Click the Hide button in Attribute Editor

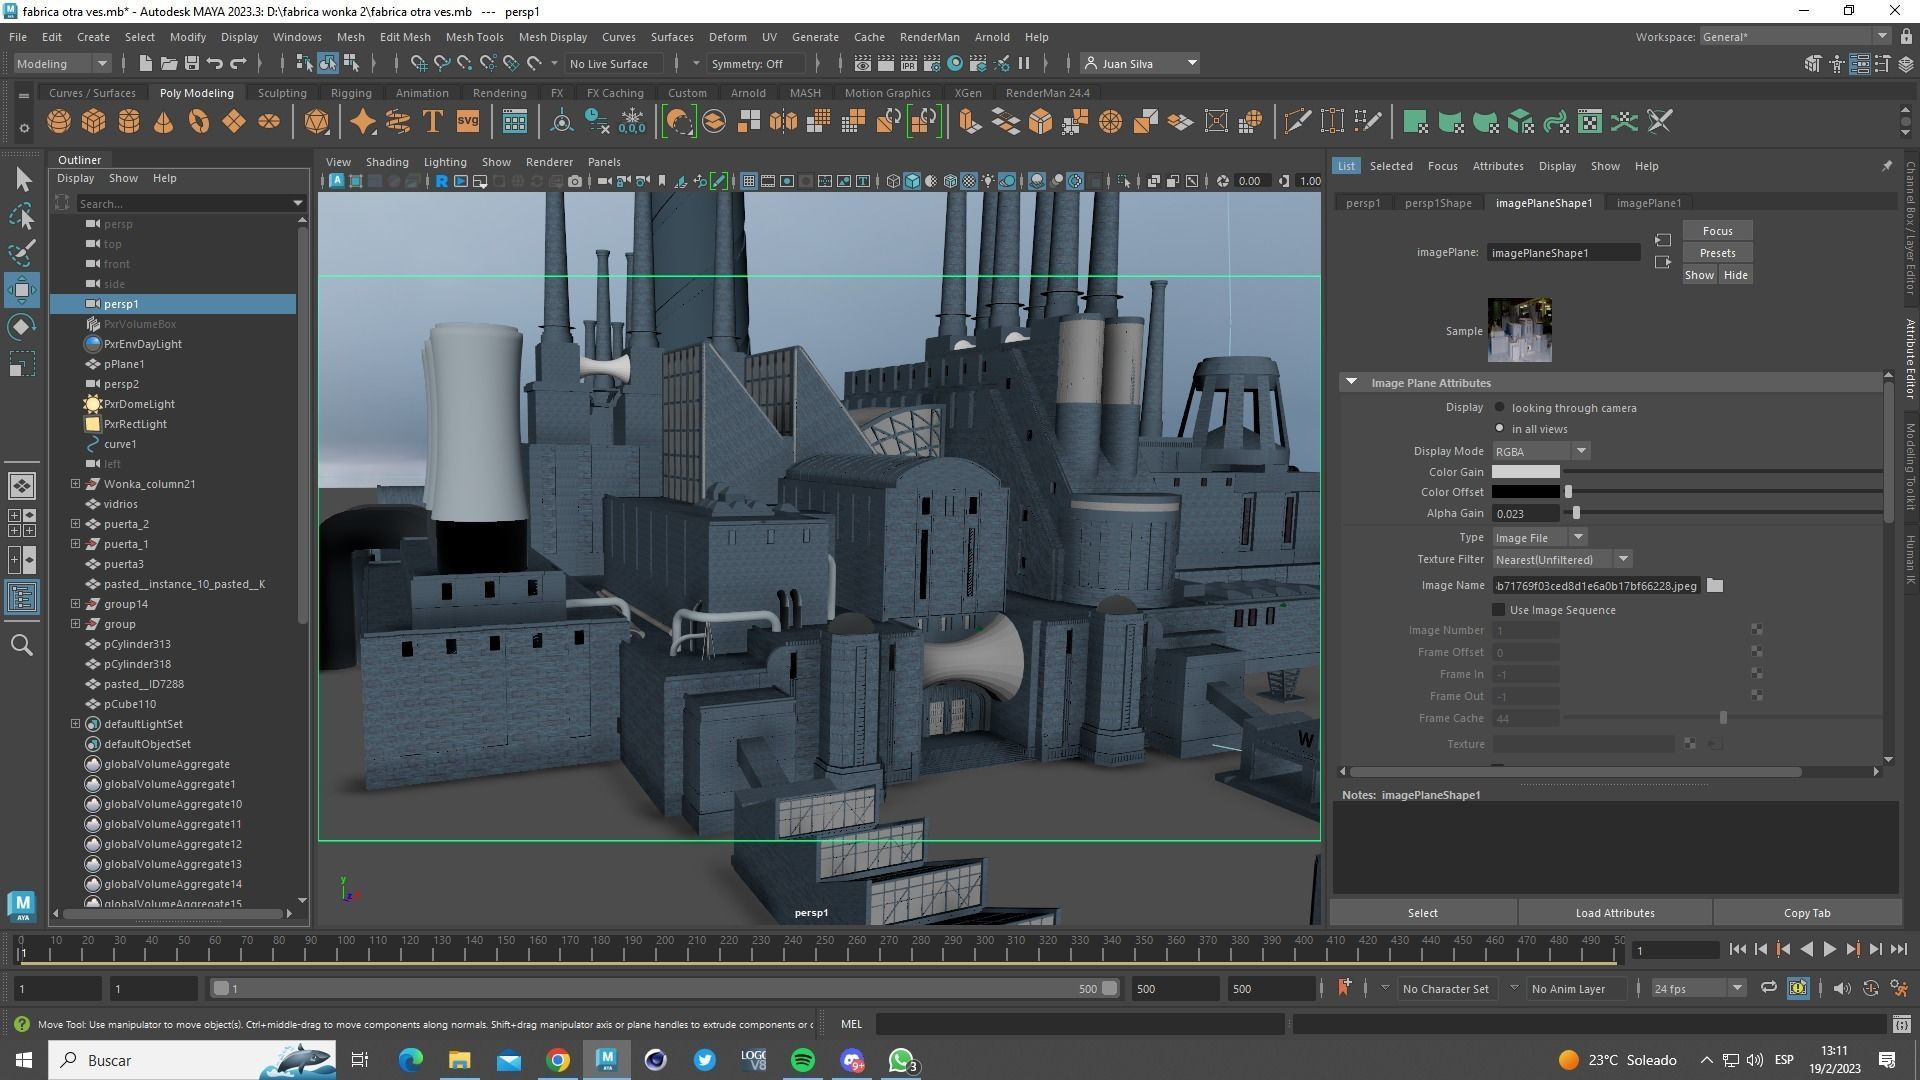1735,275
